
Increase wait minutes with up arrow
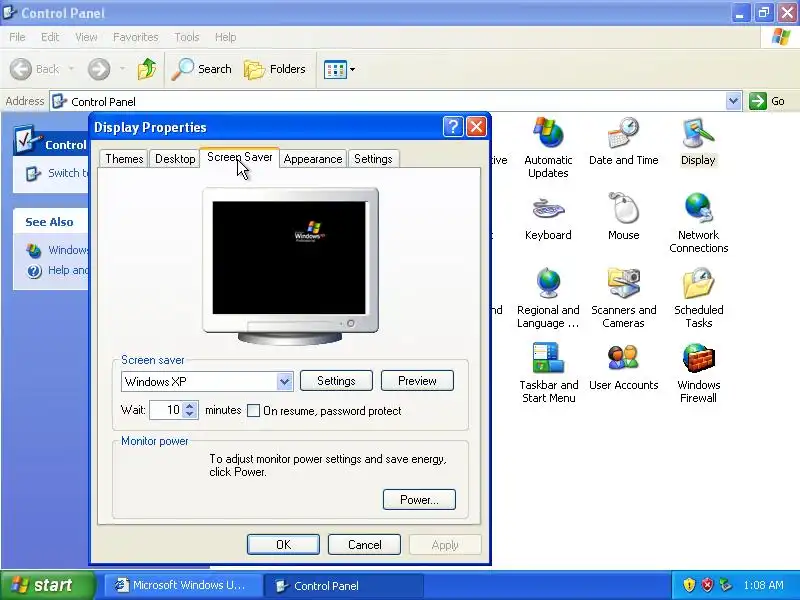coord(190,406)
